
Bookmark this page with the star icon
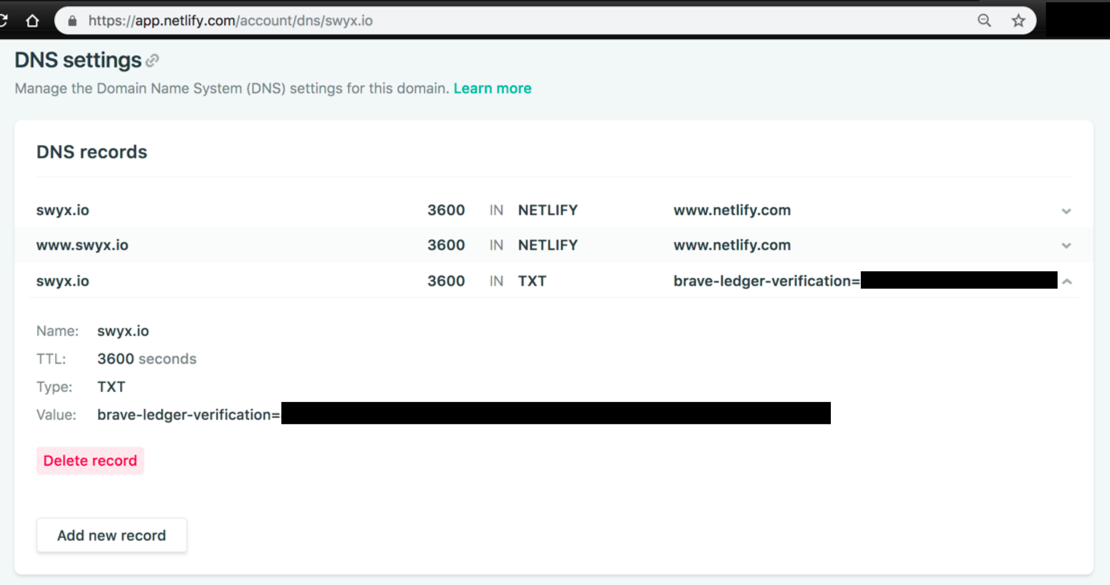coord(1018,20)
